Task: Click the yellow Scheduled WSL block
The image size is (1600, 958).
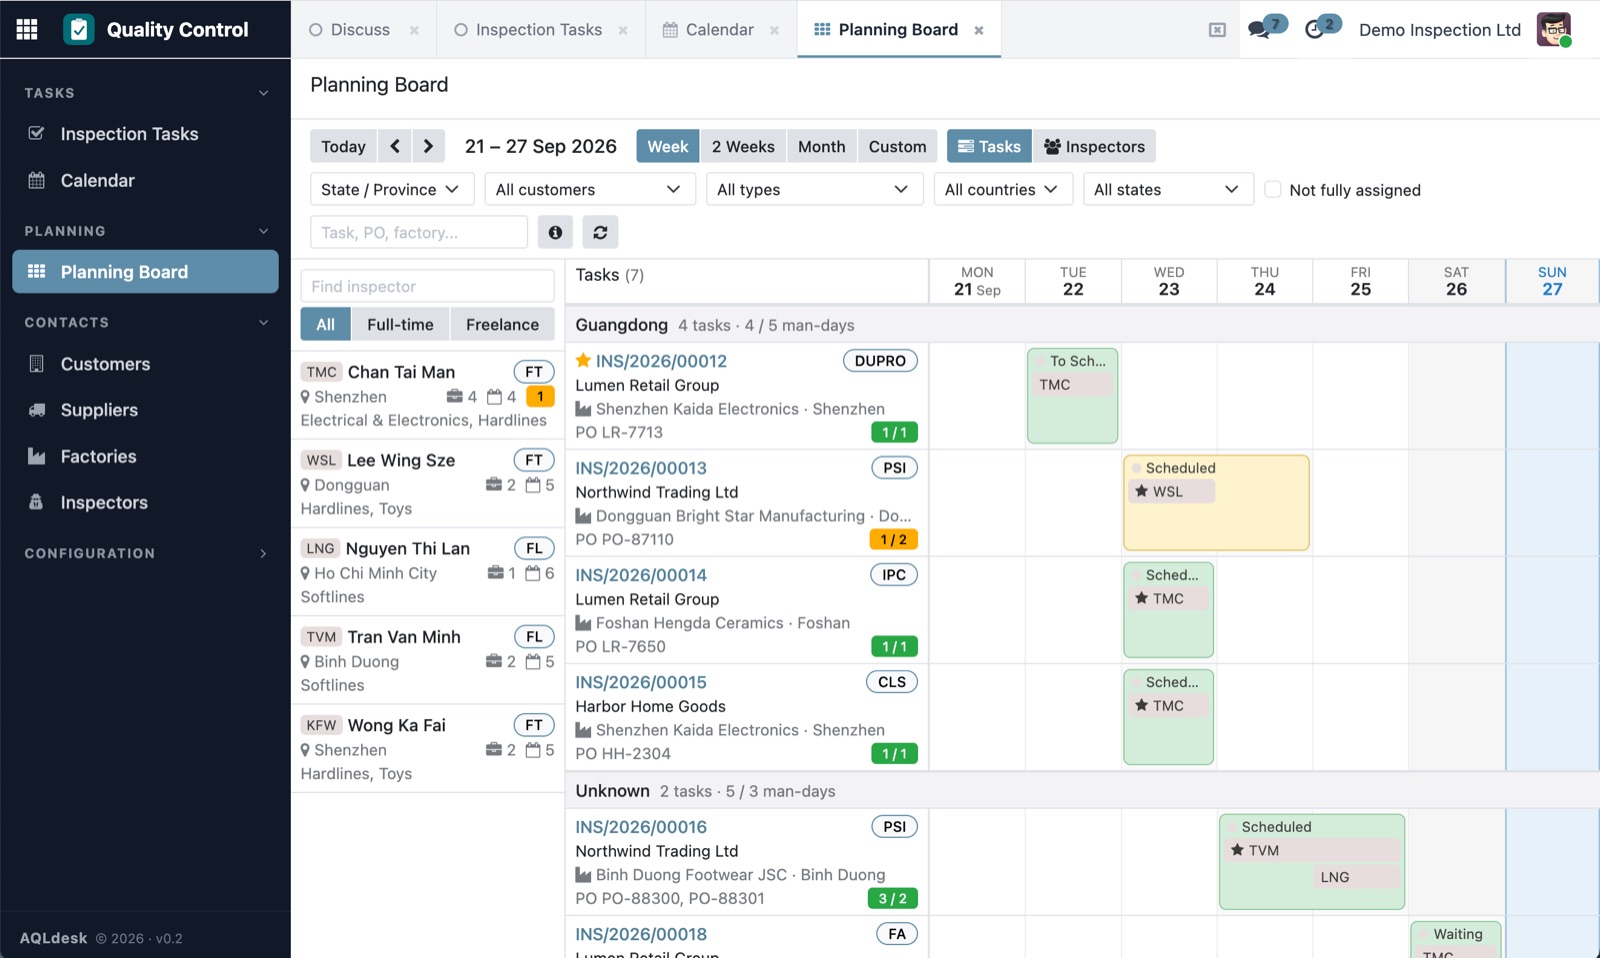Action: tap(1216, 503)
